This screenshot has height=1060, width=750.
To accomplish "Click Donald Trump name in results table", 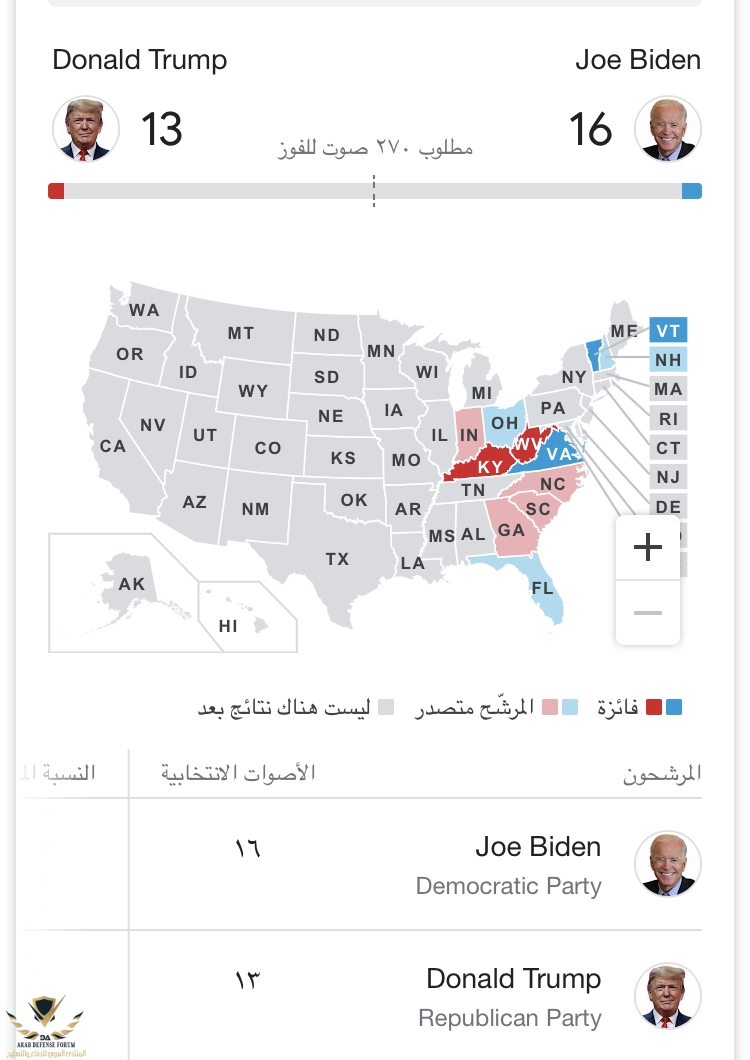I will 513,978.
